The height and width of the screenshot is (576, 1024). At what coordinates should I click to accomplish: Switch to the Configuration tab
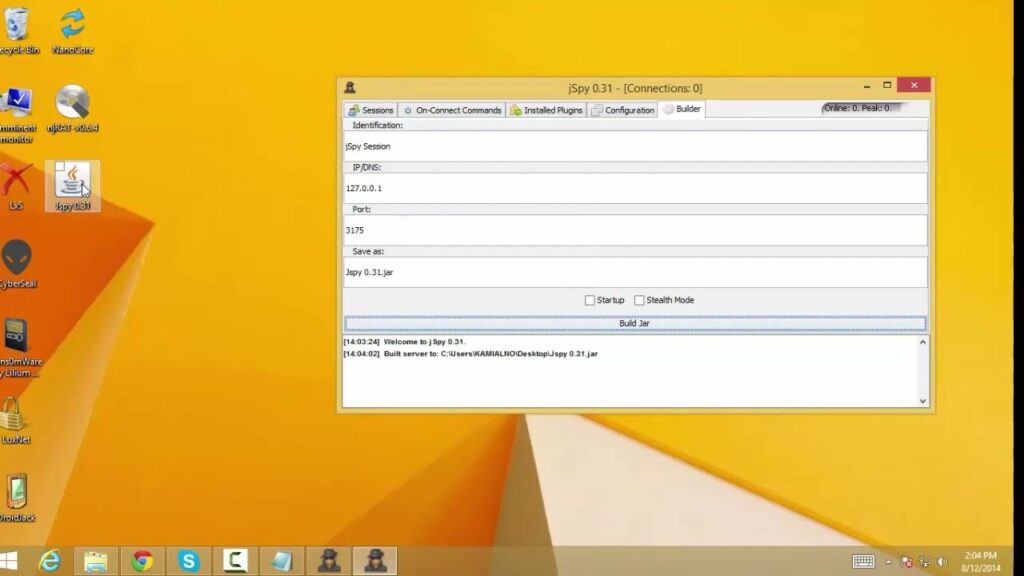(x=622, y=110)
